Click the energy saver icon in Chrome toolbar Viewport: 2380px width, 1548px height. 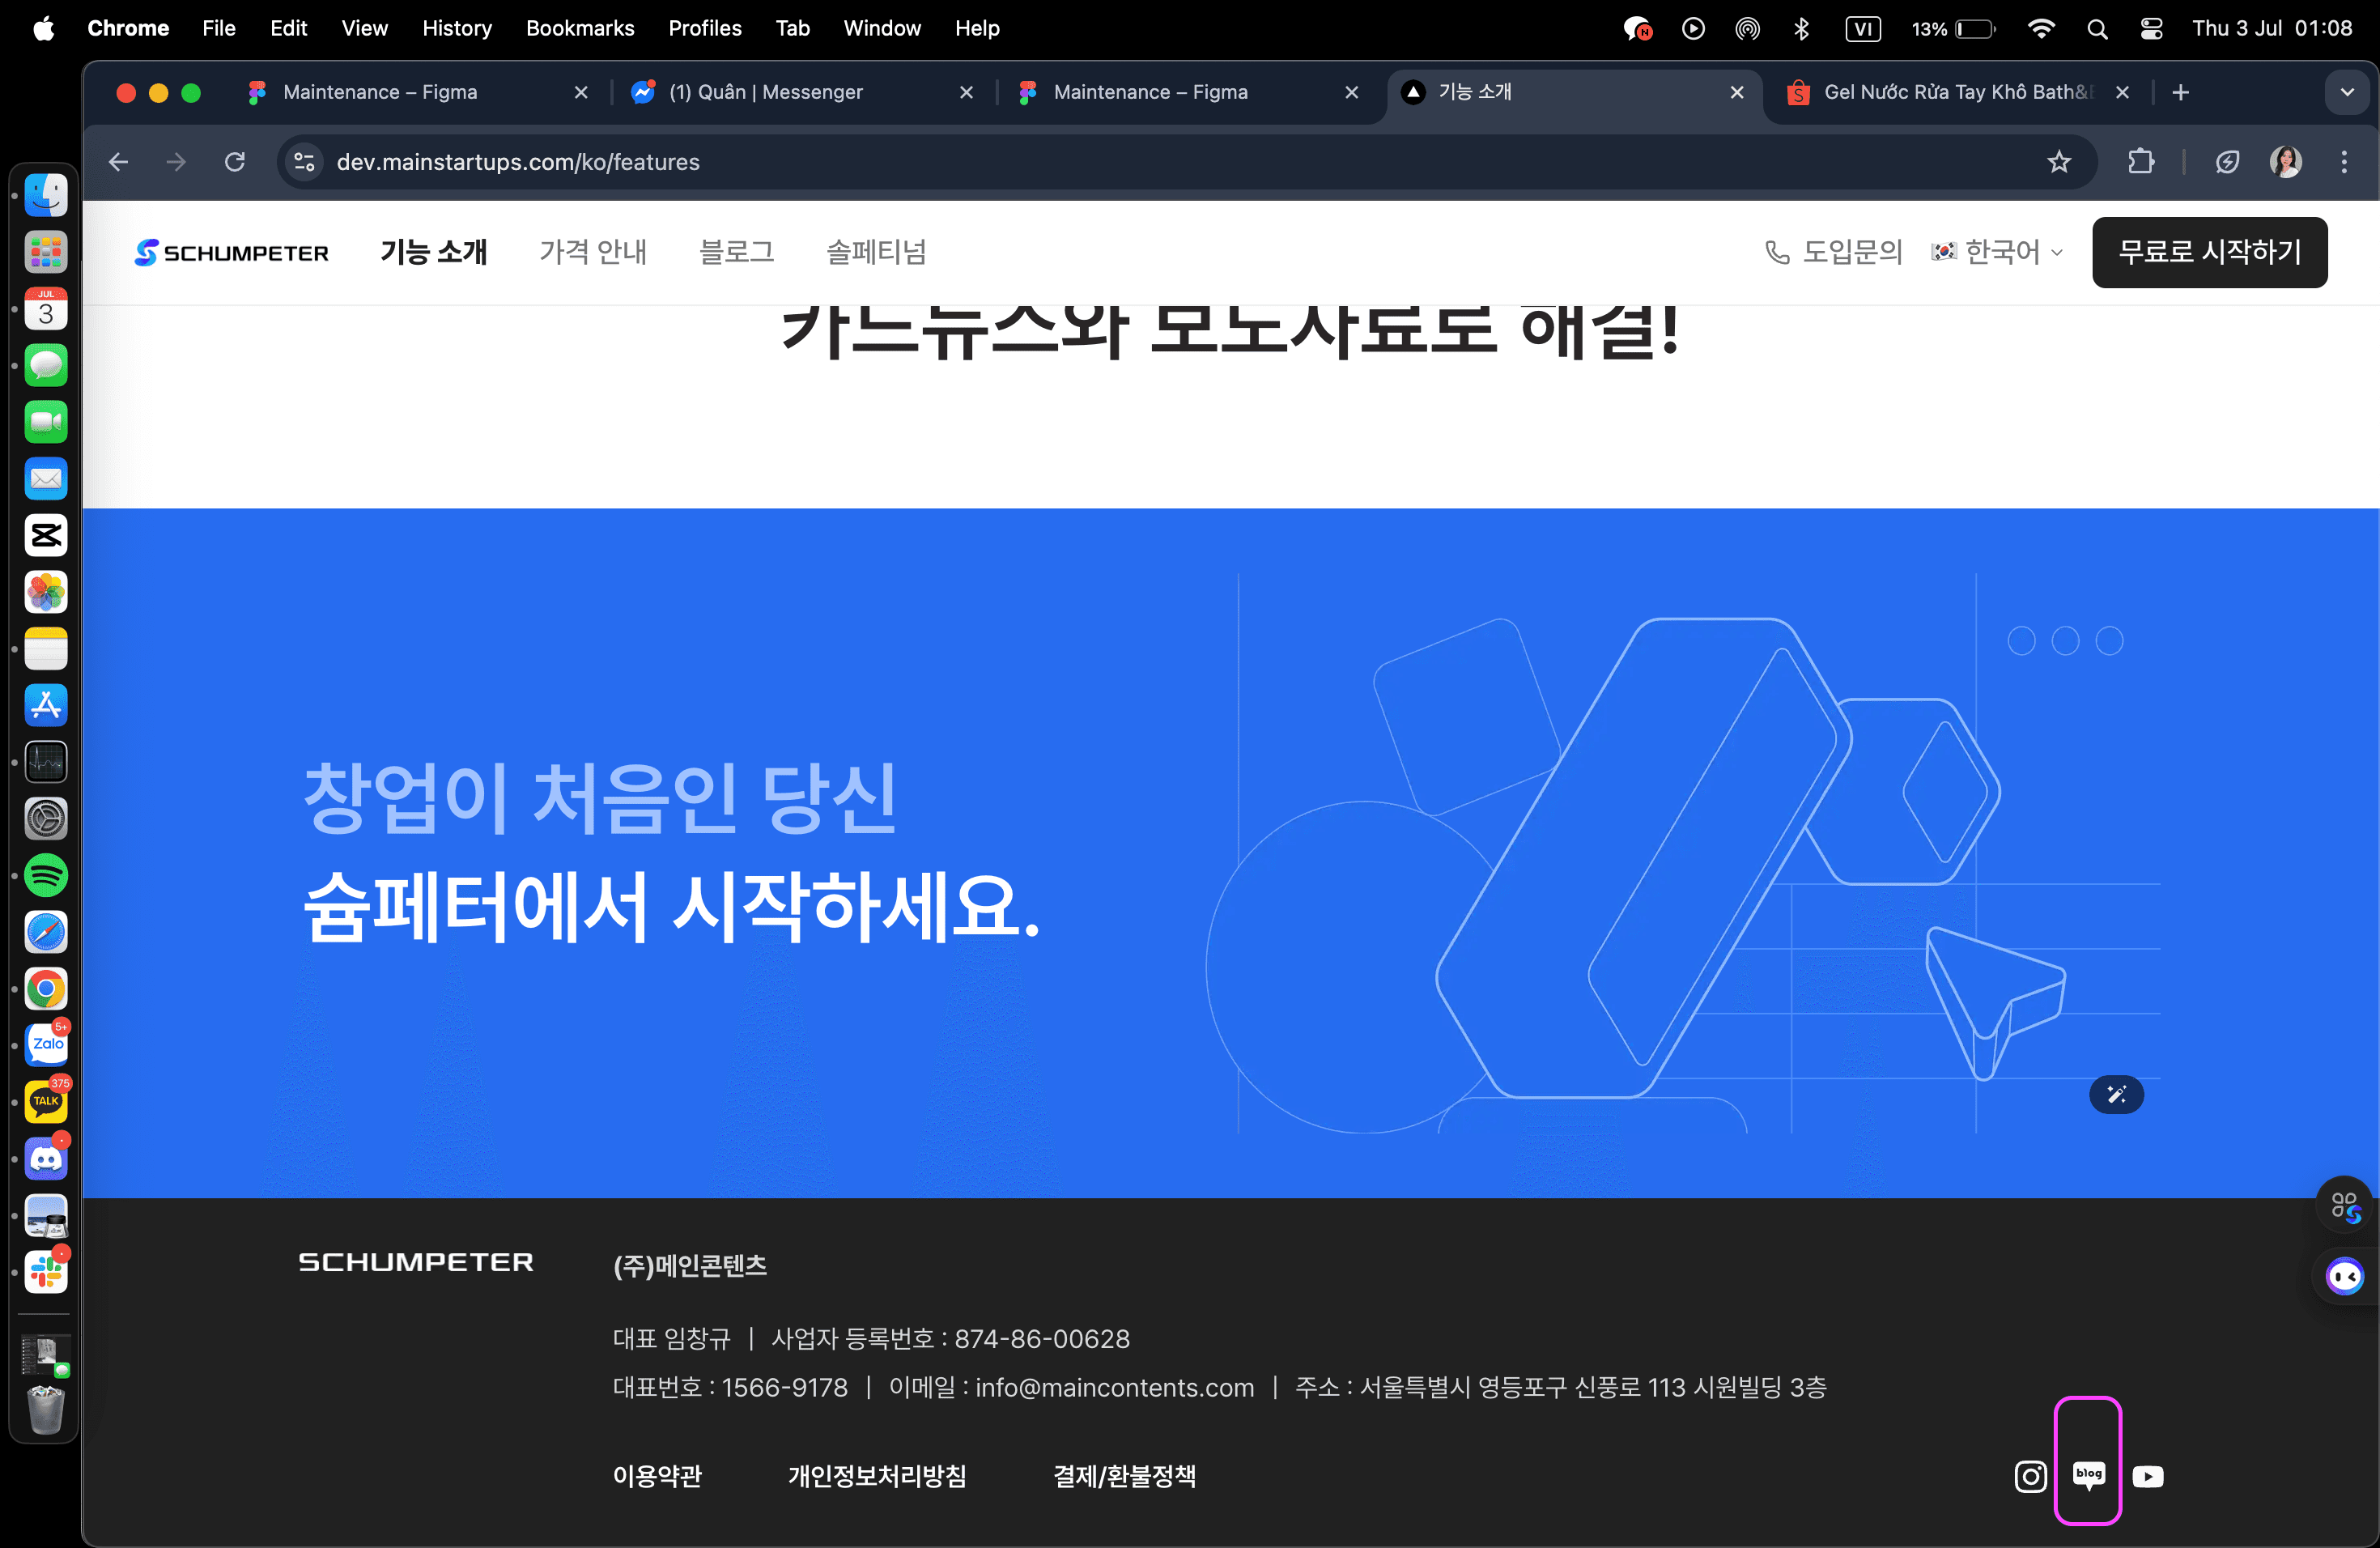pyautogui.click(x=2227, y=162)
